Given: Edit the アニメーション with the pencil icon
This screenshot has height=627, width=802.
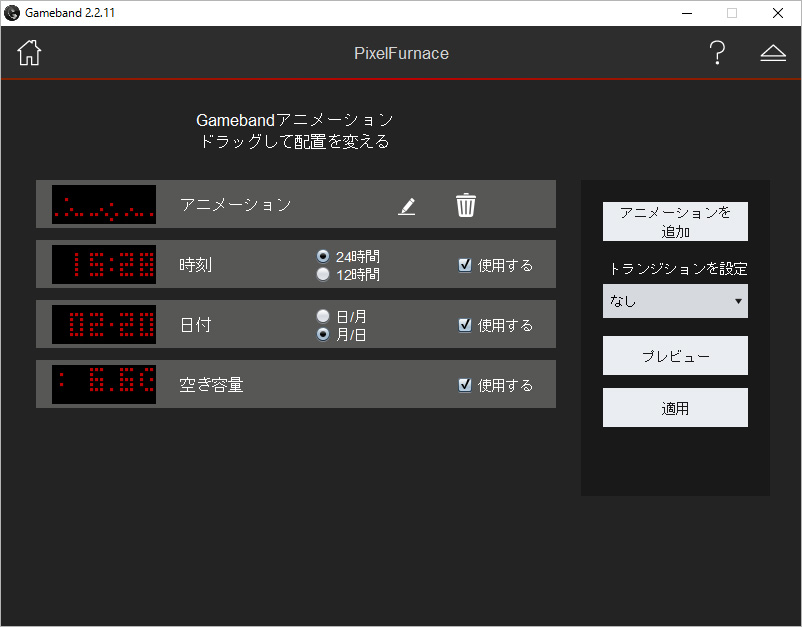Looking at the screenshot, I should (407, 206).
